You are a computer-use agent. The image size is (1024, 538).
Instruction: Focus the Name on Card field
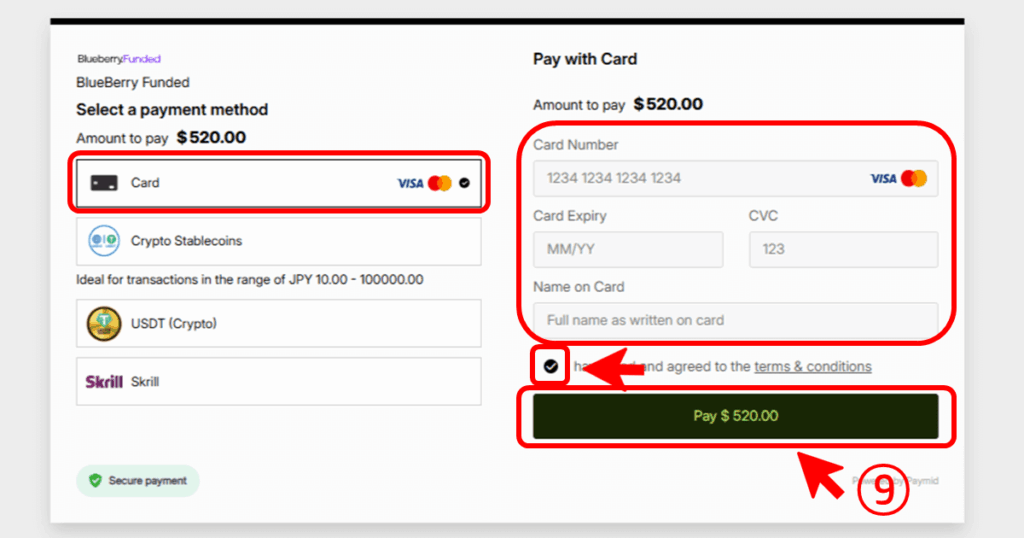point(735,320)
